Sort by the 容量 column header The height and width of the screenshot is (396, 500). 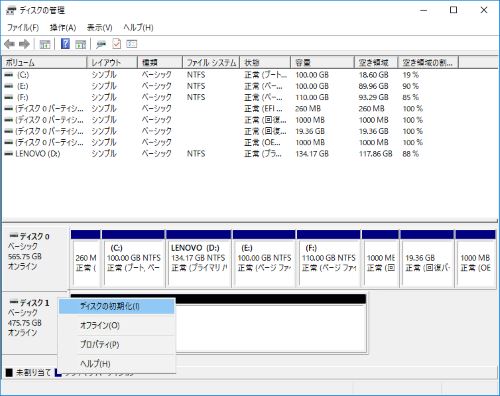tap(322, 62)
